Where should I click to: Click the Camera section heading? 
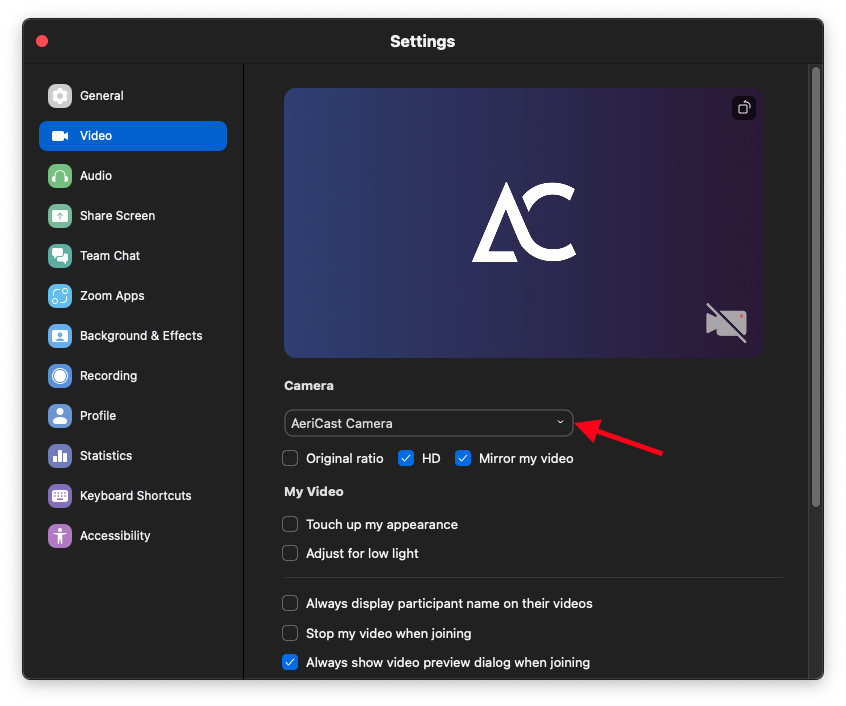(x=309, y=386)
